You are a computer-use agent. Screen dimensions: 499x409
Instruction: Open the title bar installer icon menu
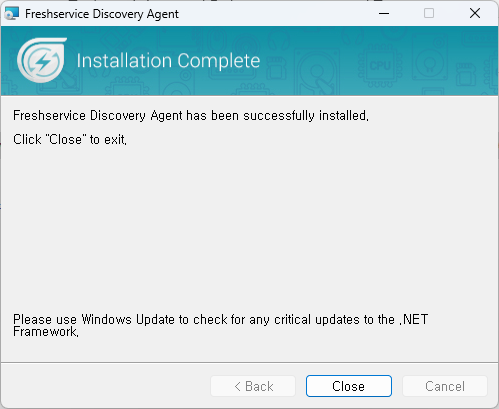click(x=12, y=13)
